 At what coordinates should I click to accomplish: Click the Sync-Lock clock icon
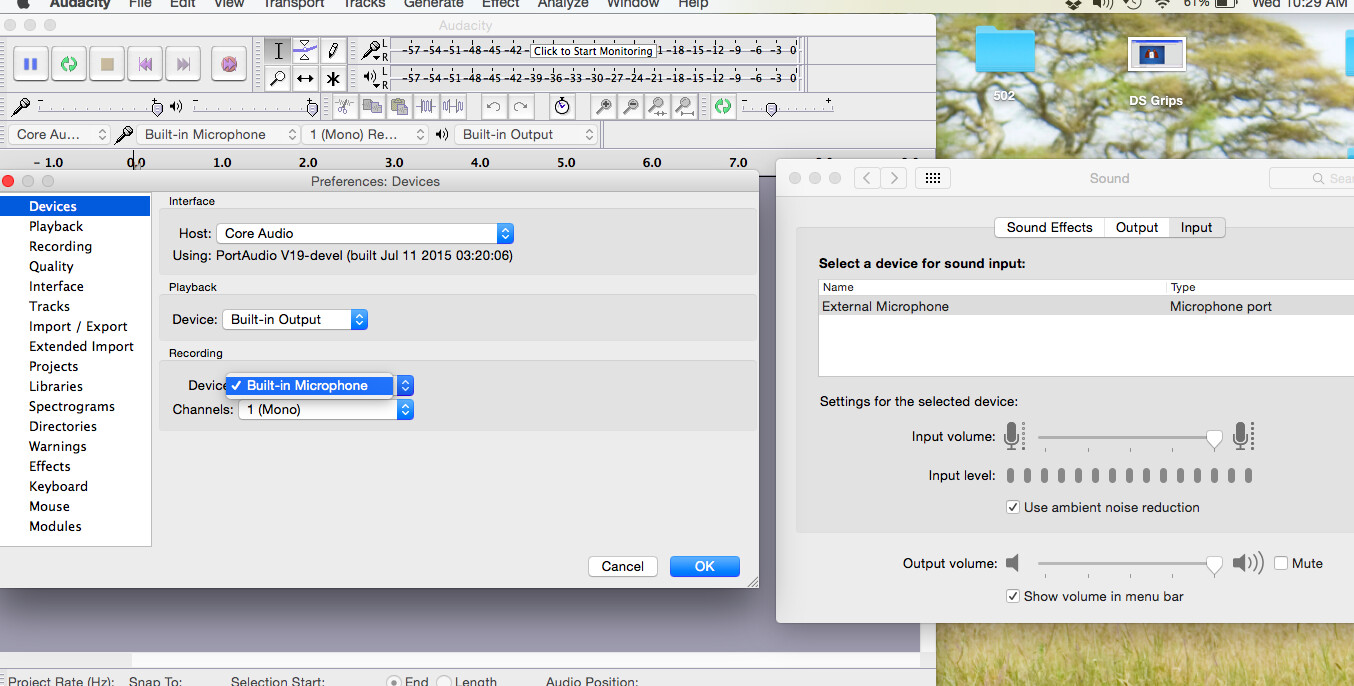562,106
